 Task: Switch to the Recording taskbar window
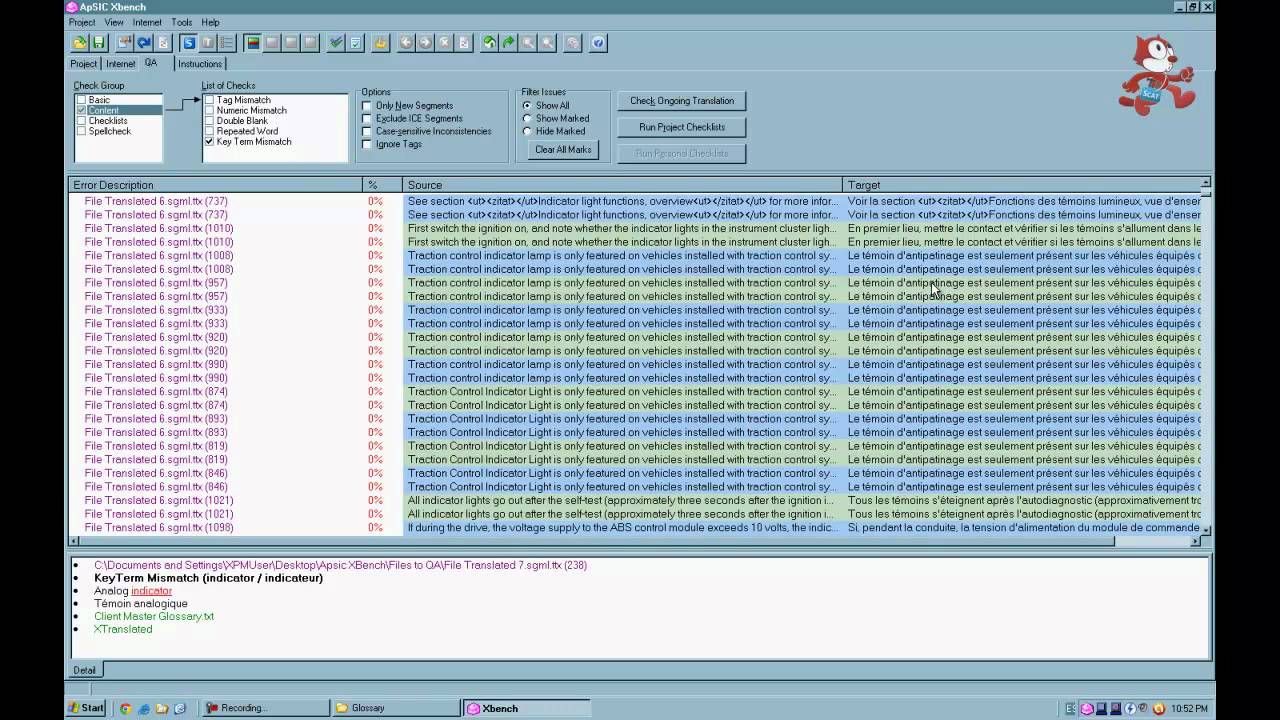point(265,708)
